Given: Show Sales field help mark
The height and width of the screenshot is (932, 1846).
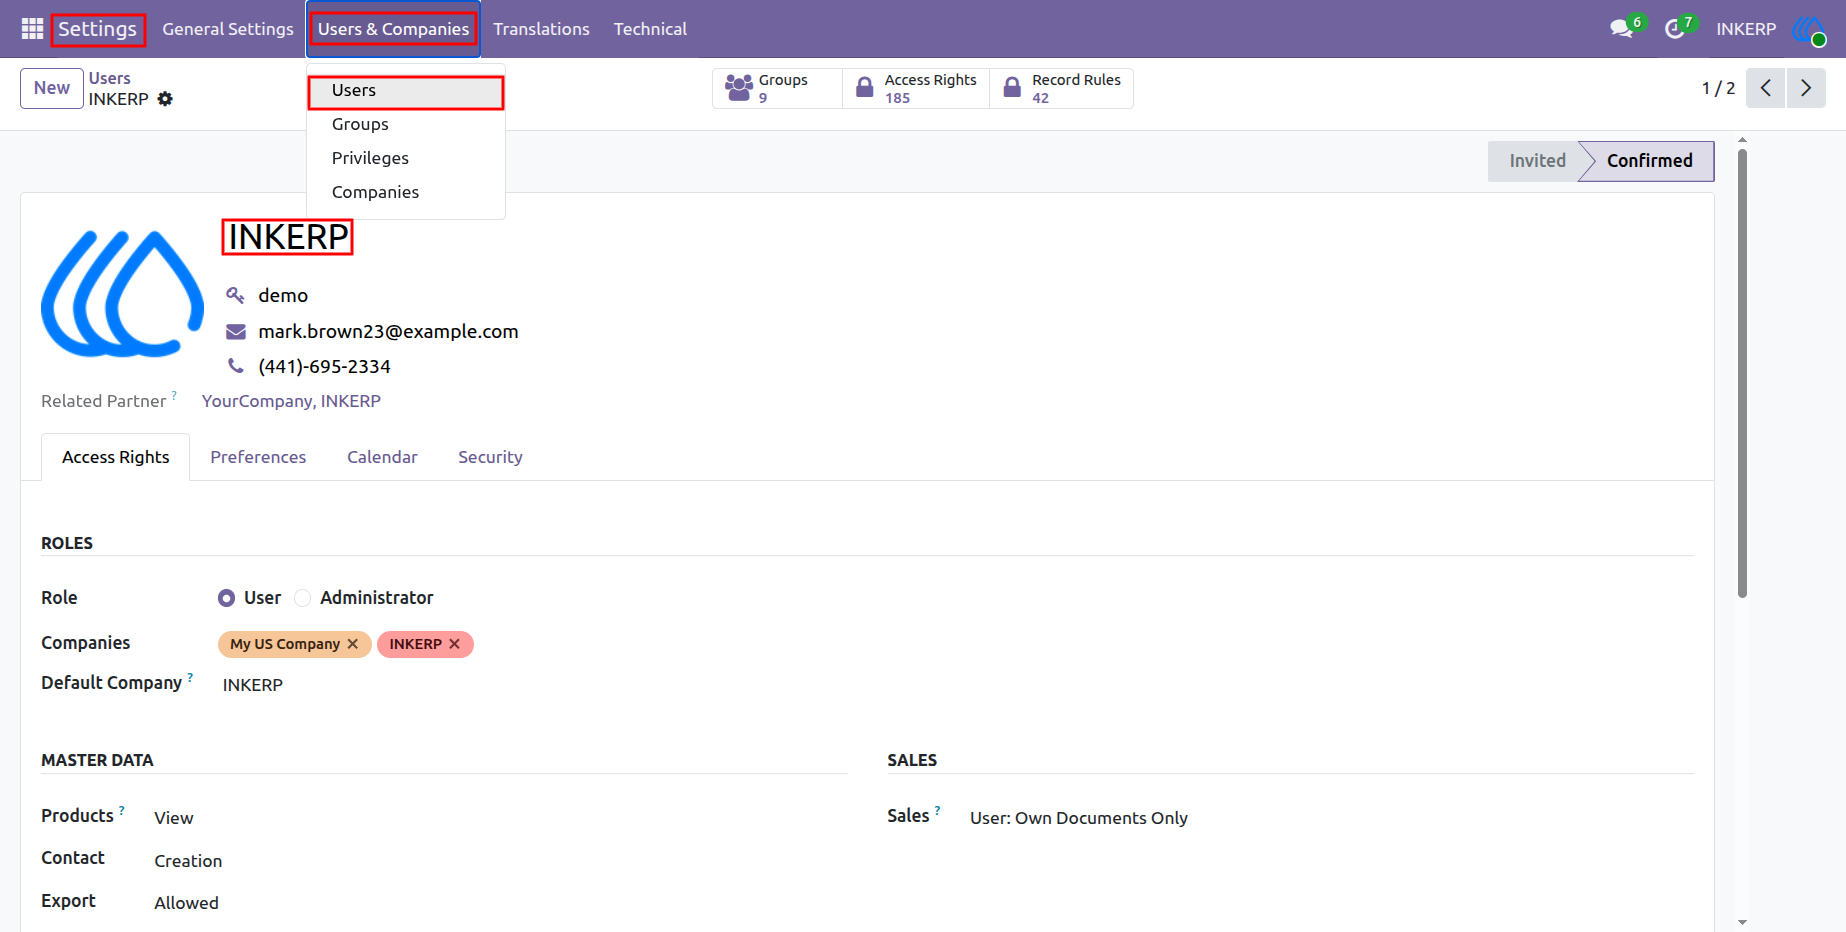Looking at the screenshot, I should [937, 810].
